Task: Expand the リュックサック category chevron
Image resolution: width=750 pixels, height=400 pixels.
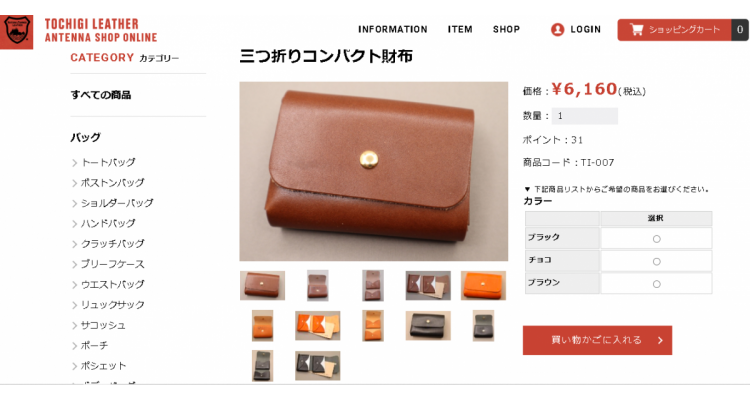Action: coord(74,305)
